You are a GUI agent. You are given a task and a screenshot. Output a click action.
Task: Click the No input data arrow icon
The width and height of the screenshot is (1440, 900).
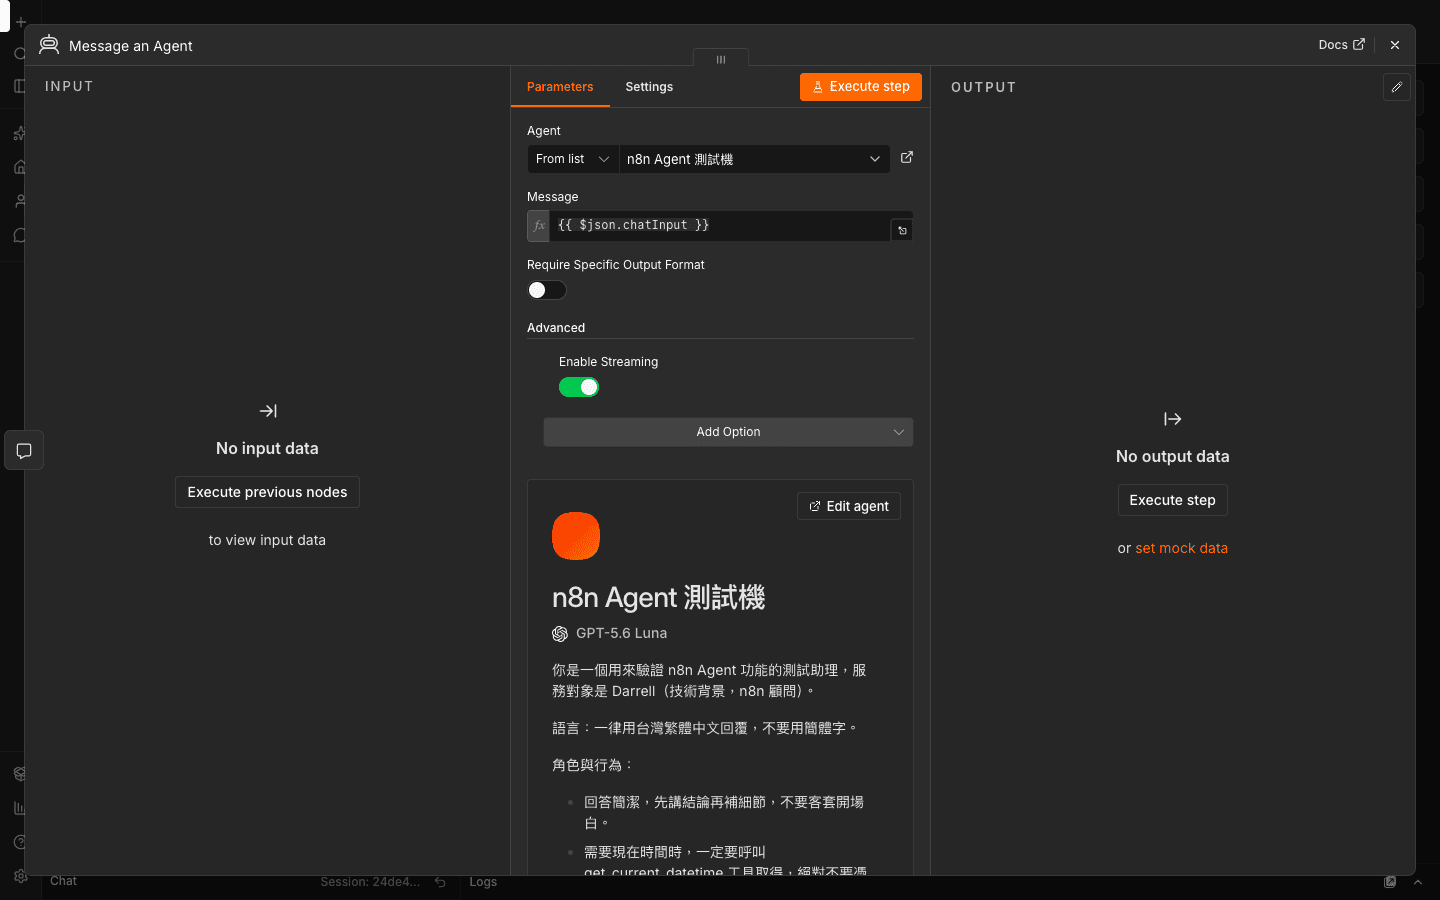268,411
